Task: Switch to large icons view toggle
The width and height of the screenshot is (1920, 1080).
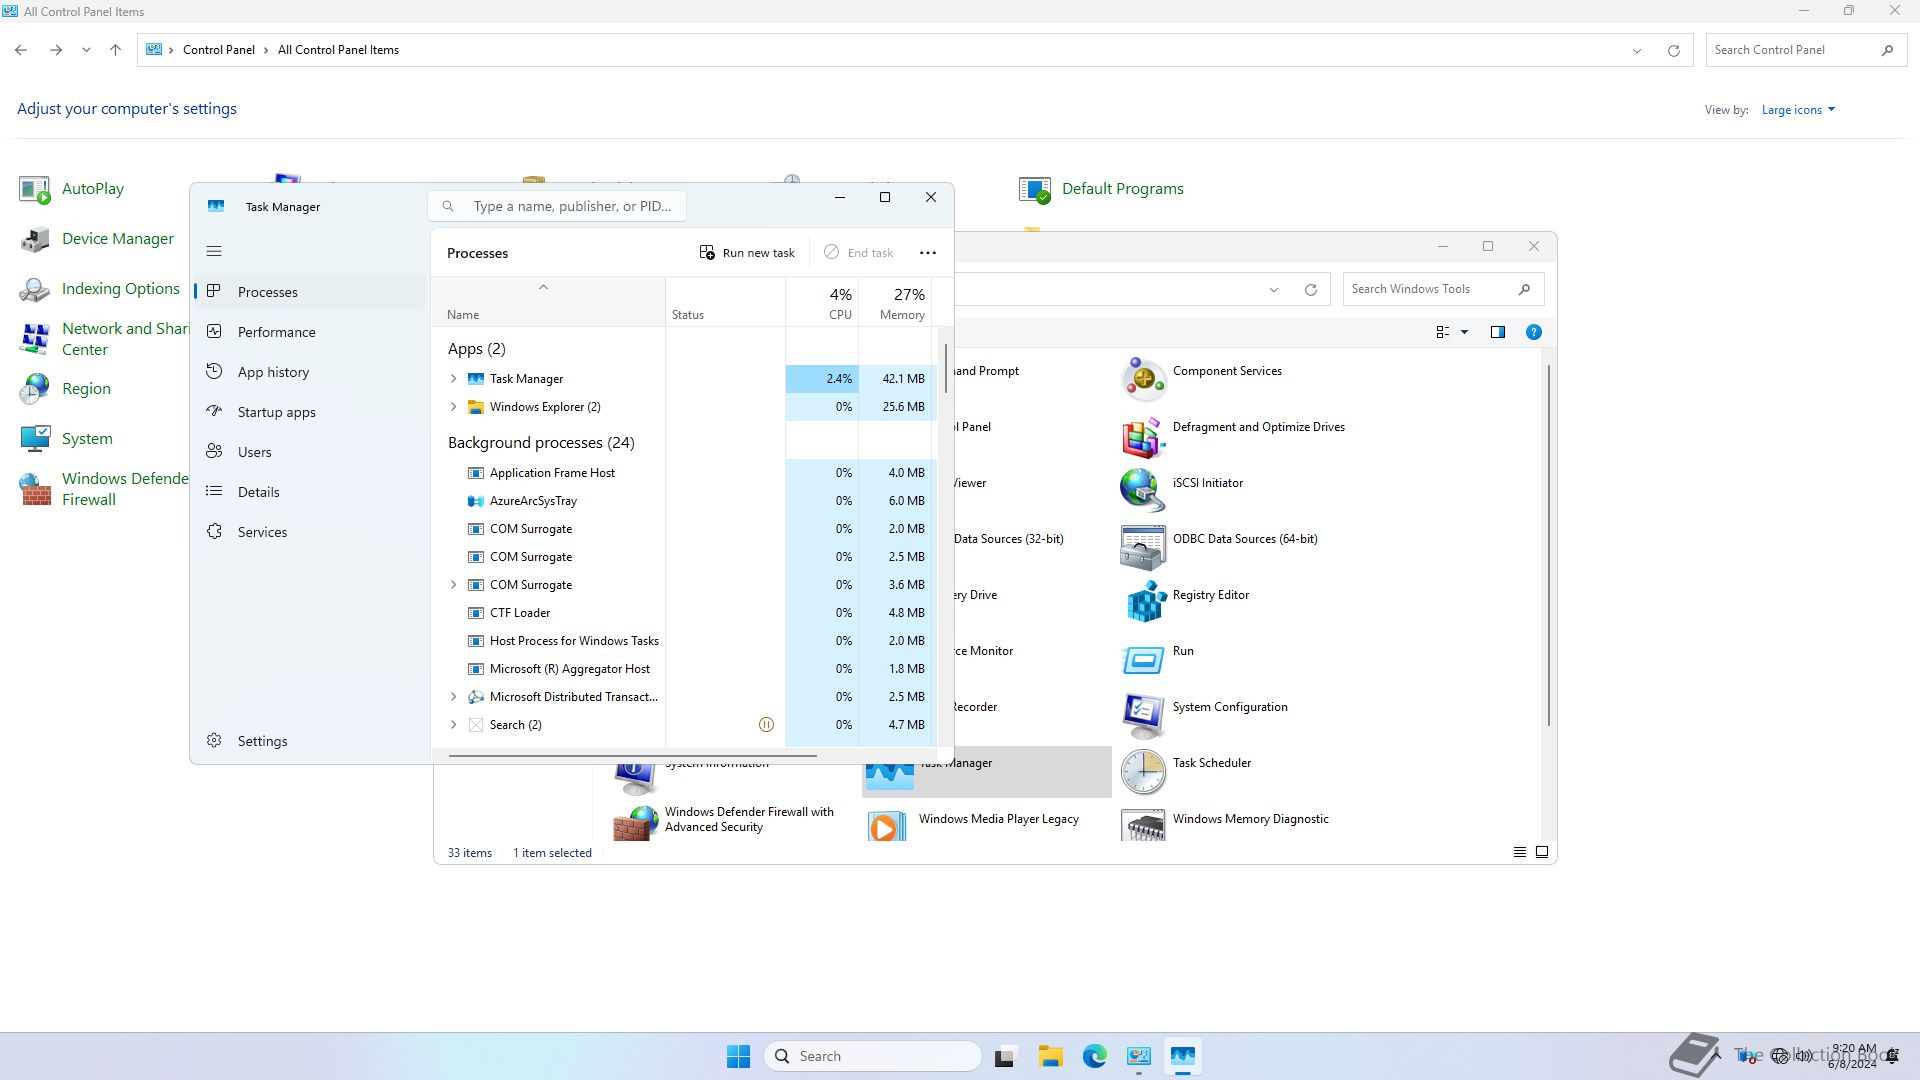Action: 1542,852
